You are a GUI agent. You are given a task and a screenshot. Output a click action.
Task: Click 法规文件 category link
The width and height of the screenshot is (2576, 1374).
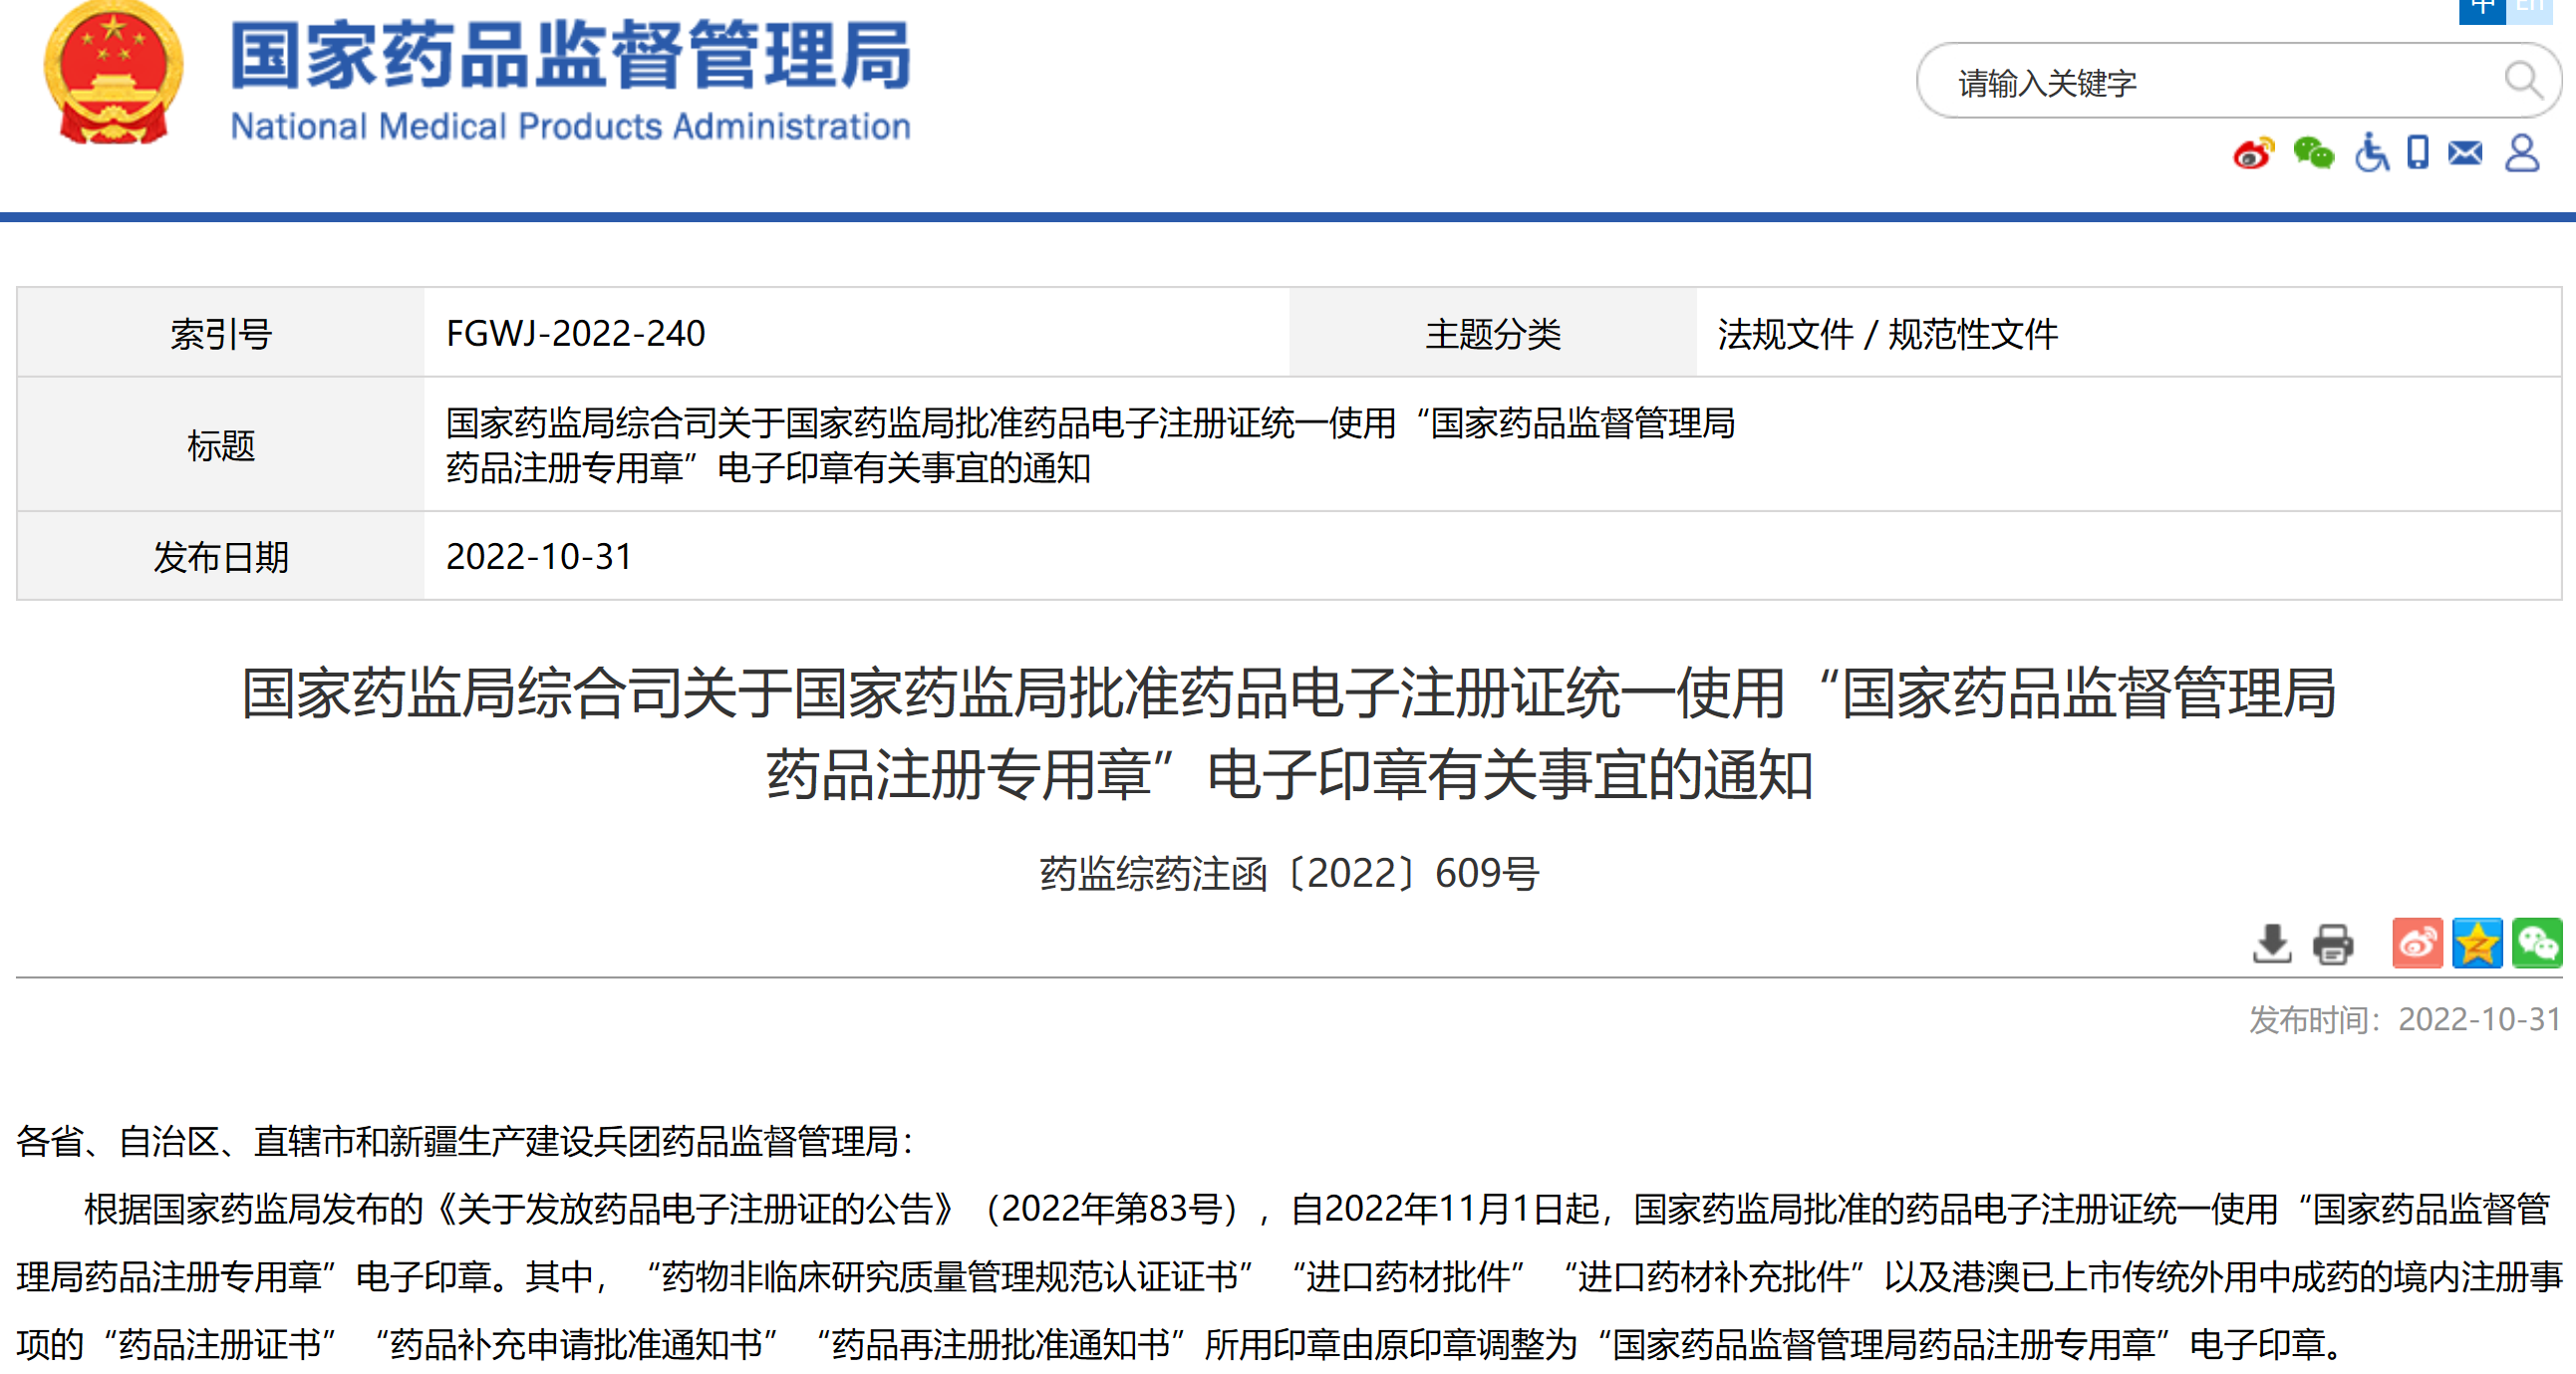click(x=1785, y=334)
